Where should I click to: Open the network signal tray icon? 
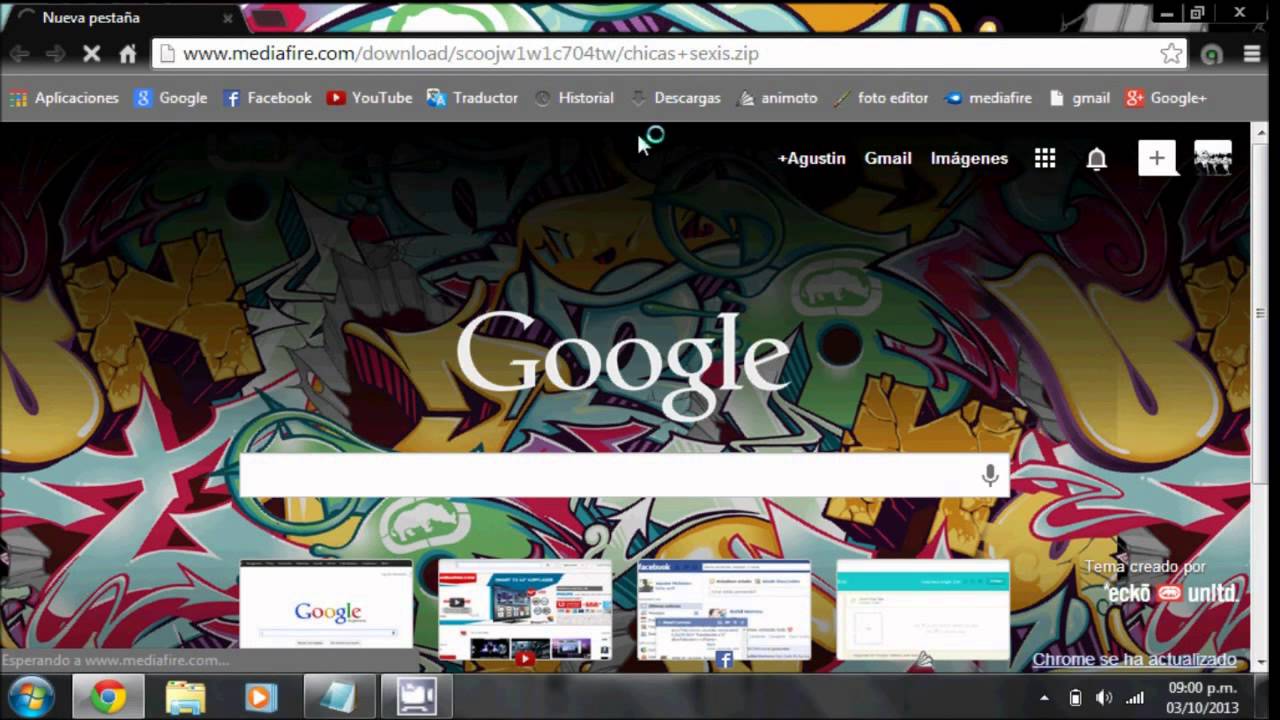pos(1135,698)
